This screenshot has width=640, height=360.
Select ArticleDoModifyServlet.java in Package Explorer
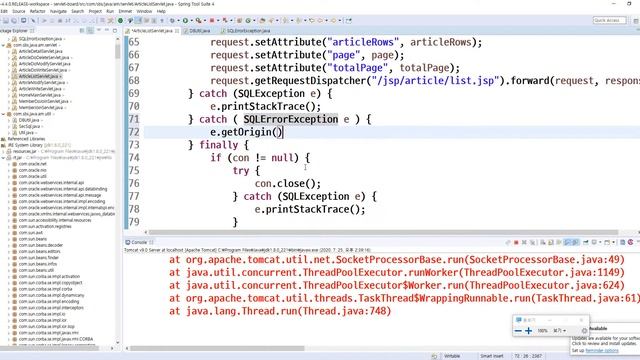click(44, 64)
